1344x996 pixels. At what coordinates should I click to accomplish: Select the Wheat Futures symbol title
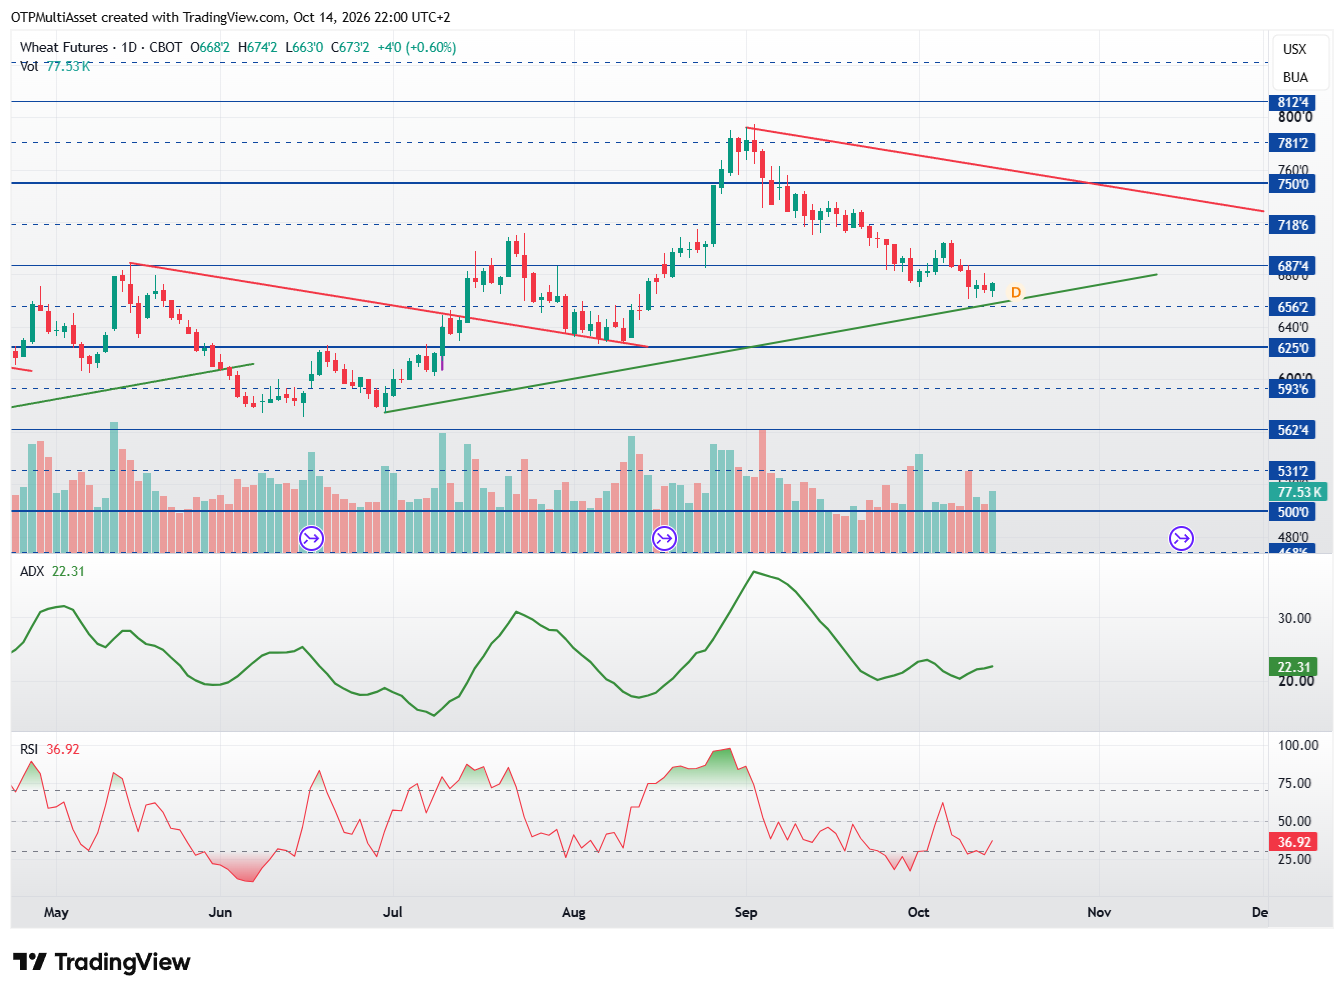[x=64, y=47]
